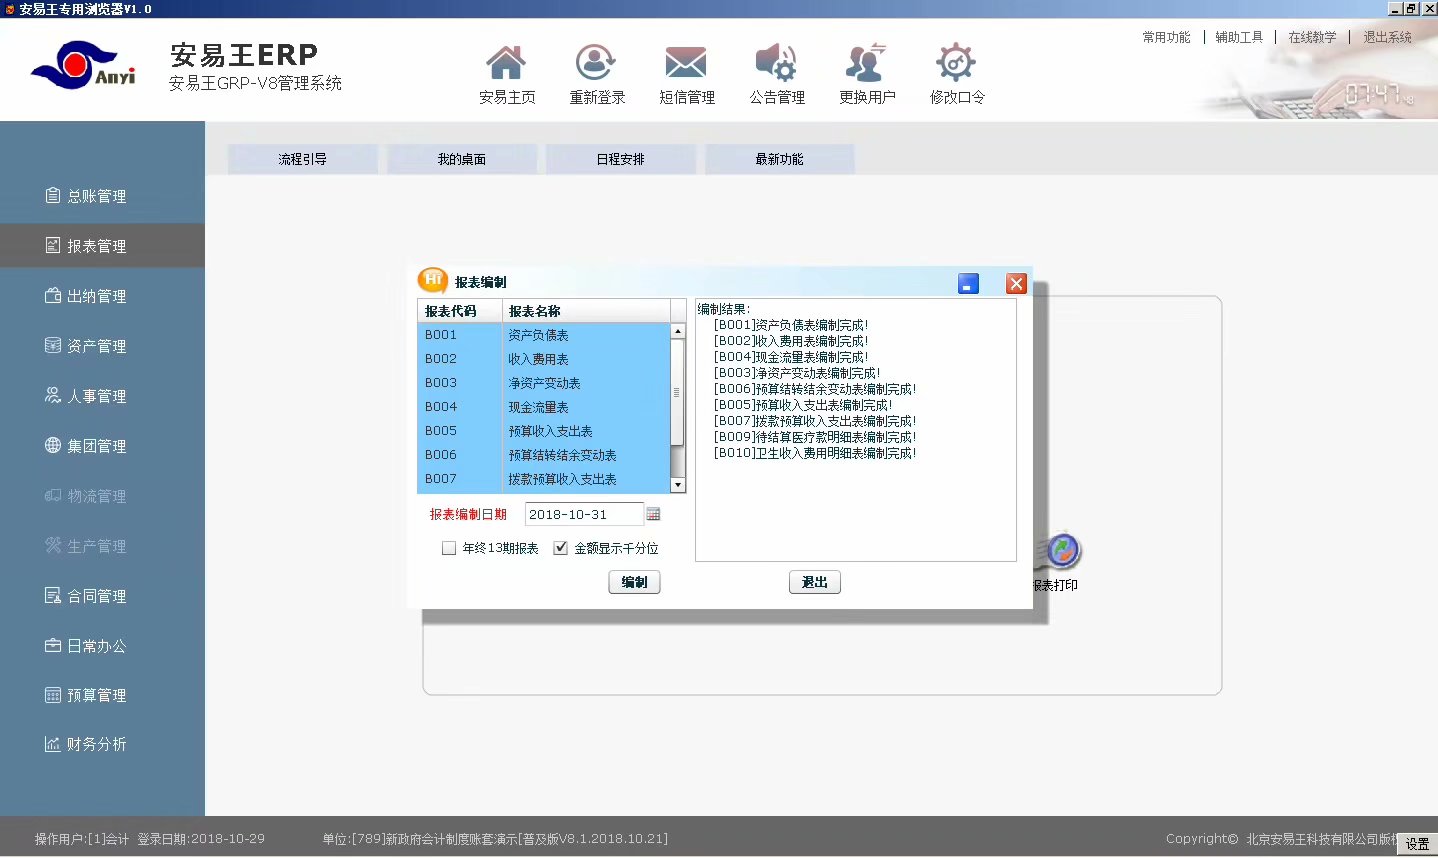Viewport: 1438px width, 858px height.
Task: Select row B004 现金流量表
Action: tap(543, 407)
